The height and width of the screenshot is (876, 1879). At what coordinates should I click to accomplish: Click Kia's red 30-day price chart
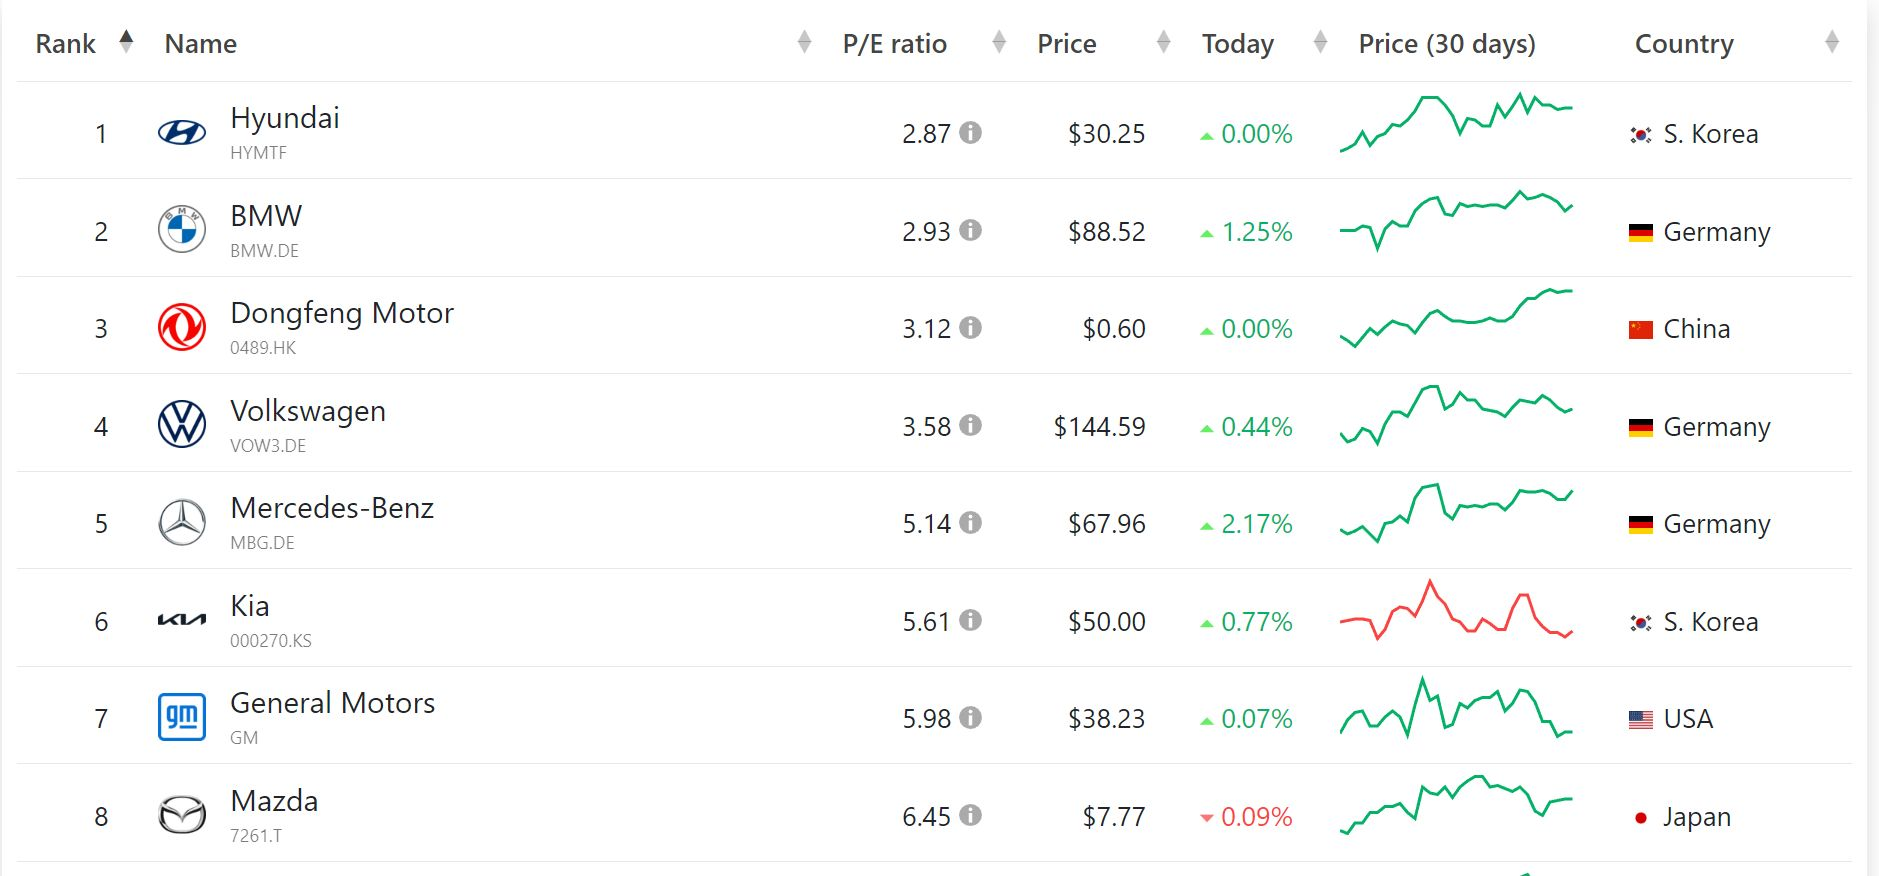coord(1455,610)
